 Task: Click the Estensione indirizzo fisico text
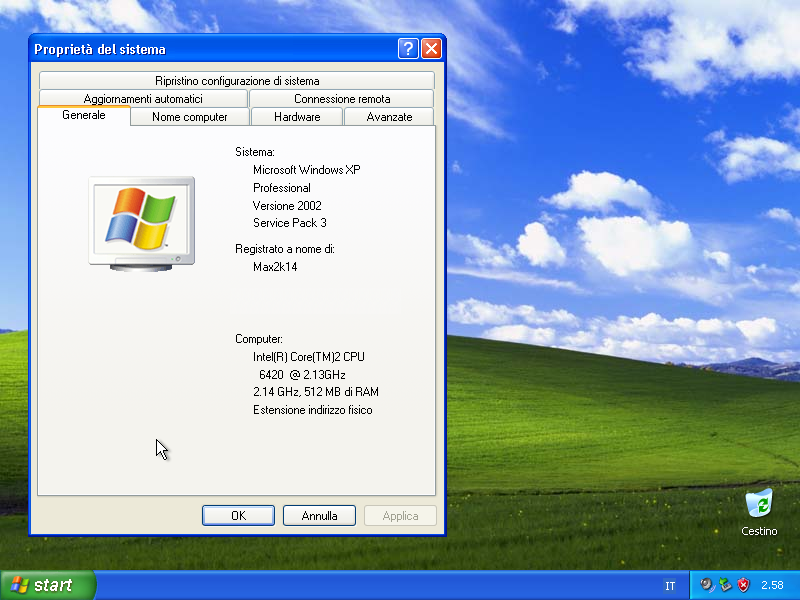pyautogui.click(x=313, y=410)
